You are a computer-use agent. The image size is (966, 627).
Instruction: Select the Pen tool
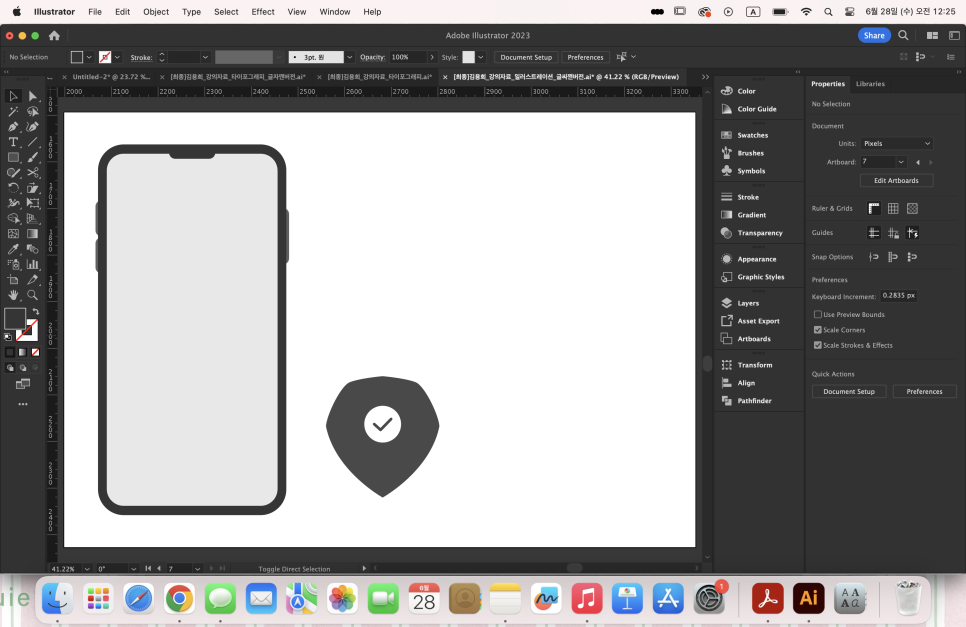tap(13, 127)
